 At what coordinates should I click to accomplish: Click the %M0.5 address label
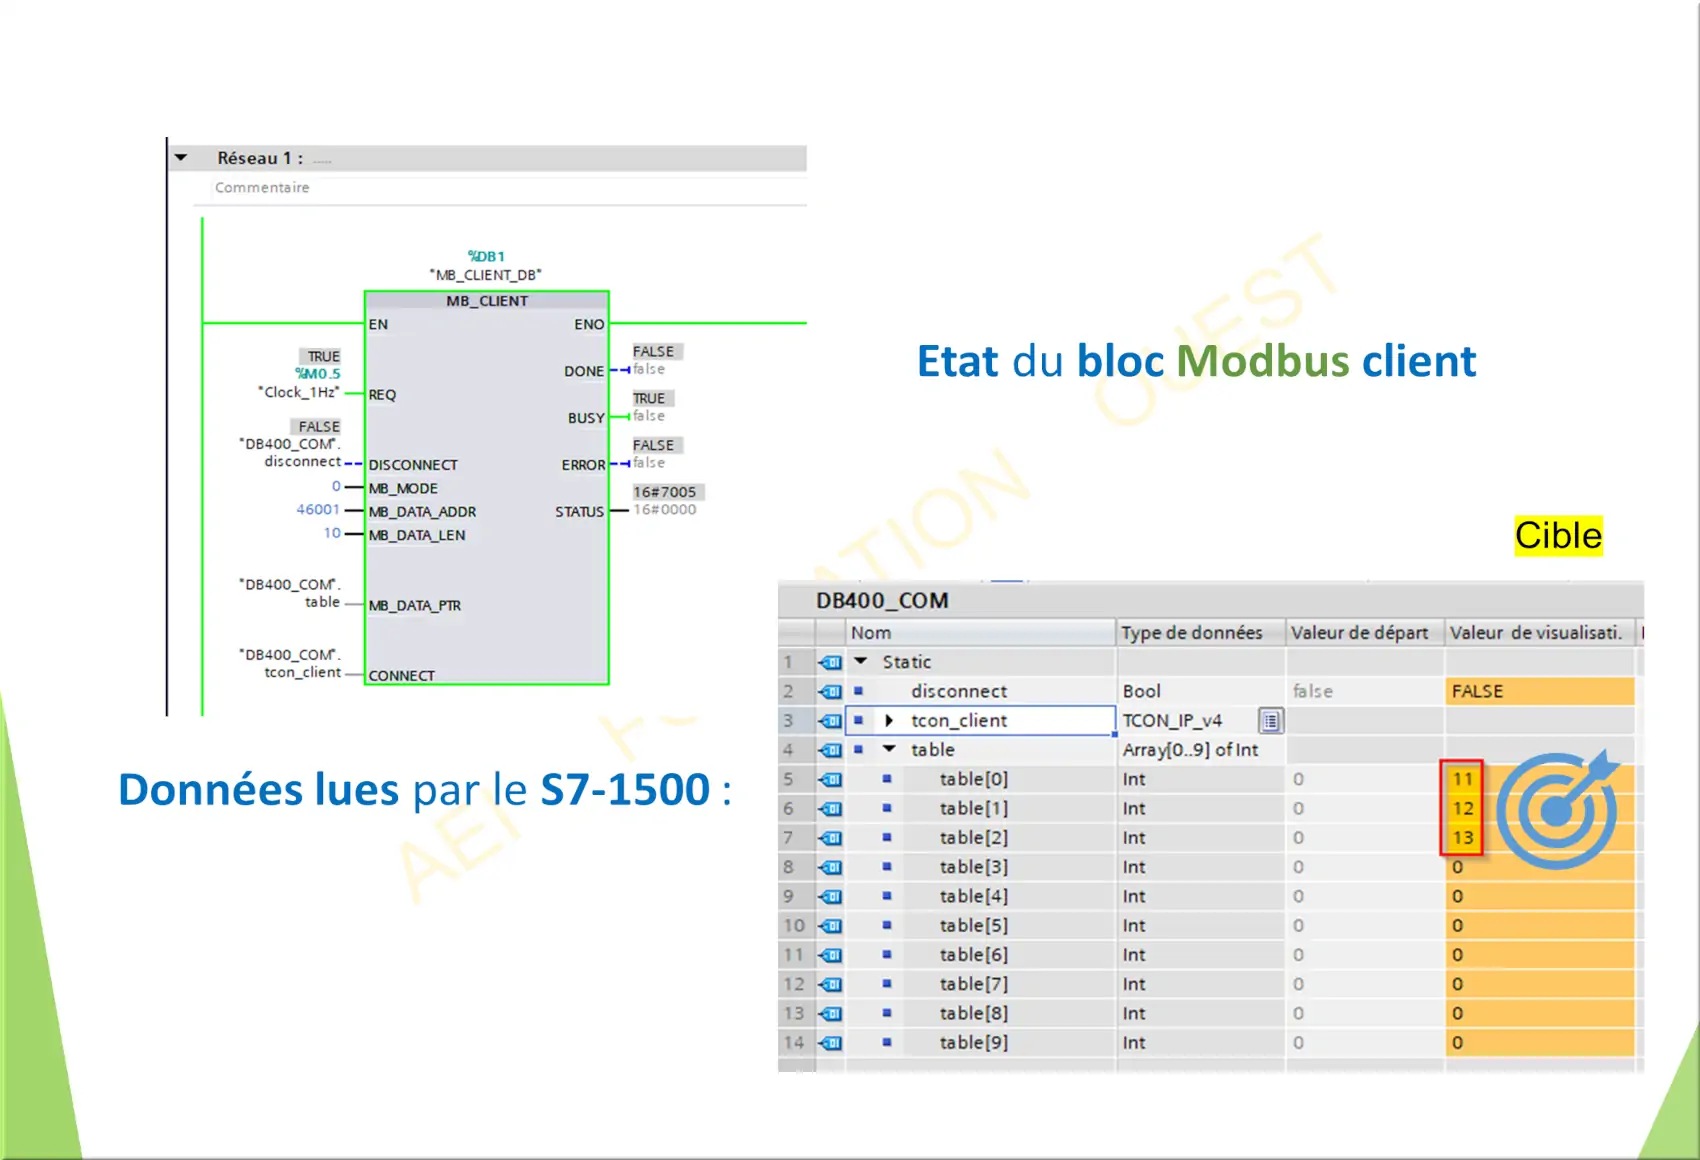pos(317,374)
